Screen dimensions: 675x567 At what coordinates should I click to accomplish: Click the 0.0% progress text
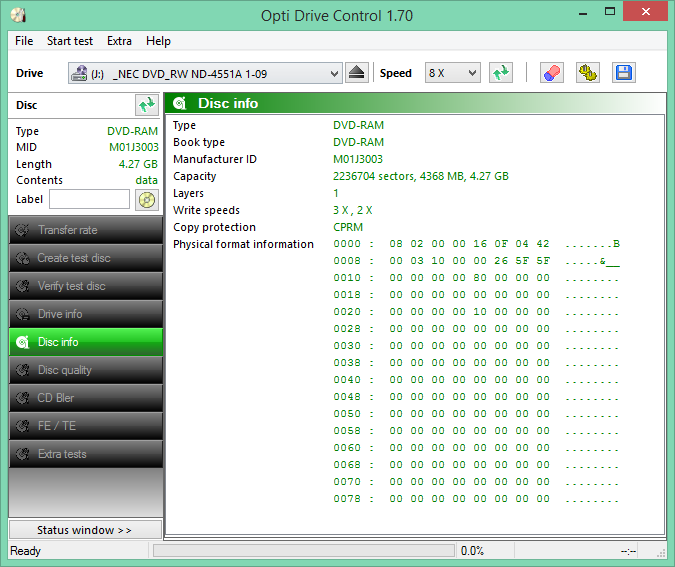click(472, 551)
